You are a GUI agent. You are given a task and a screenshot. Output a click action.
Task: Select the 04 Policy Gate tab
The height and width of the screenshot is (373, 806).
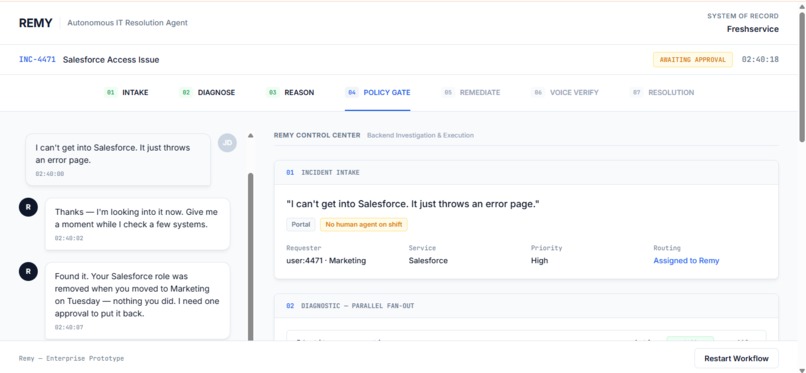[378, 92]
